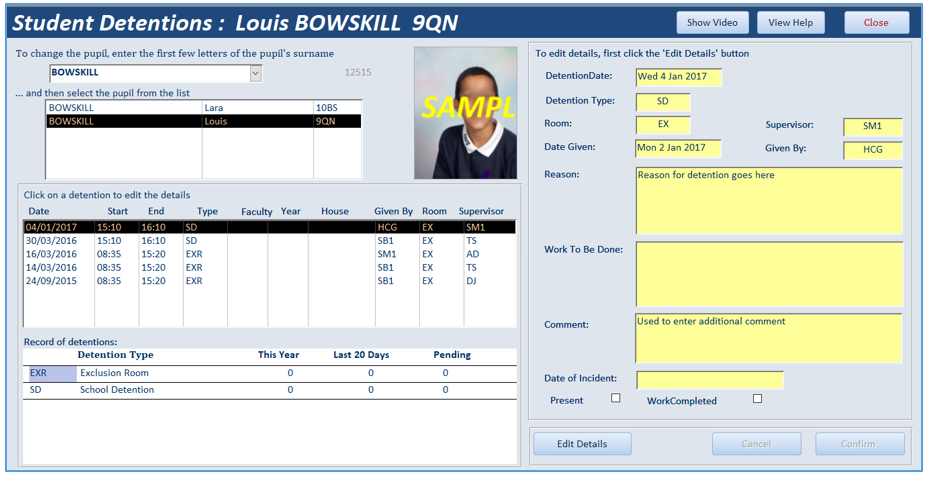The height and width of the screenshot is (477, 928).
Task: Click the pupil ID number 12515
Action: pos(358,72)
